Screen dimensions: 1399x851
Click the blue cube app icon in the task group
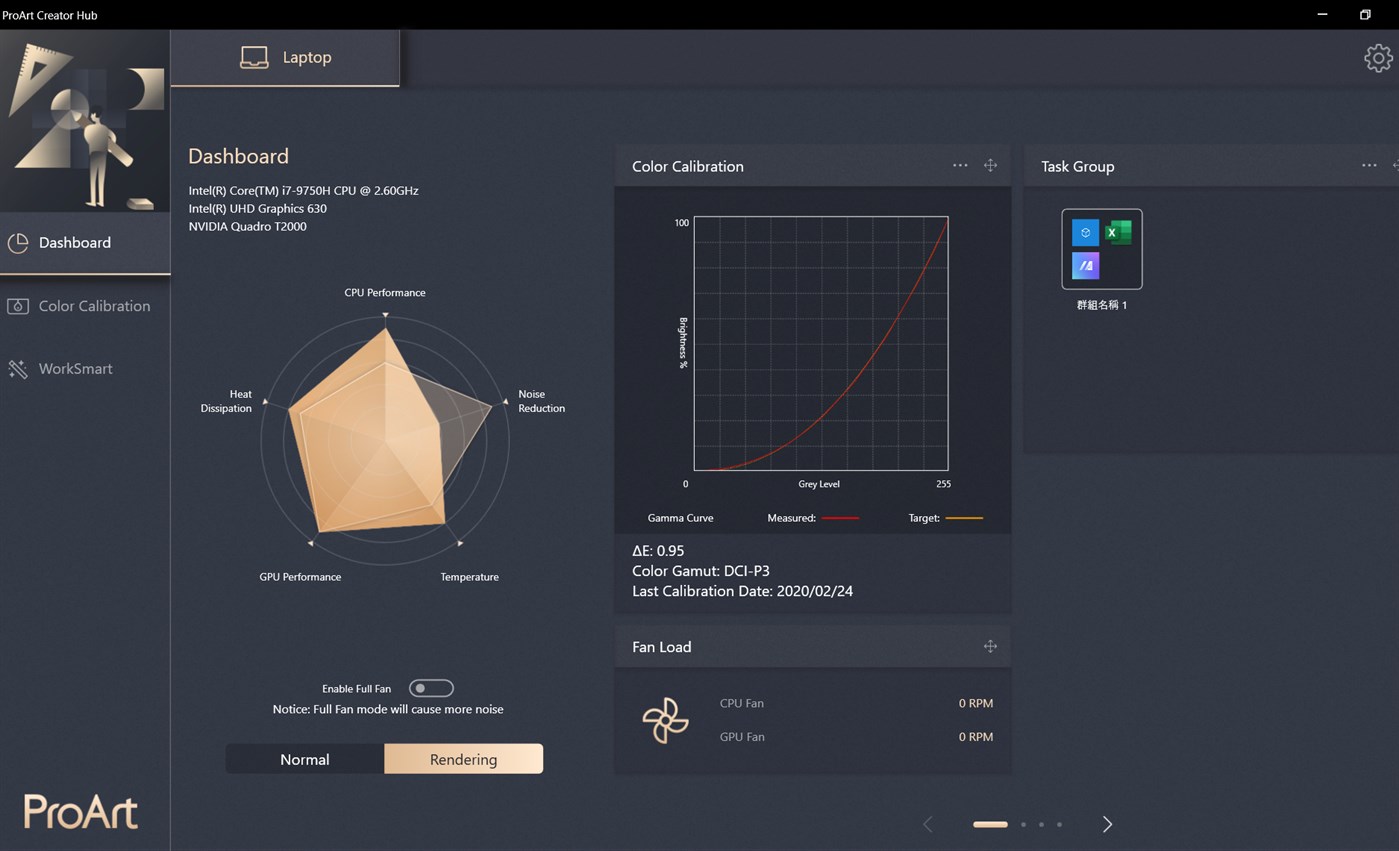pyautogui.click(x=1085, y=232)
